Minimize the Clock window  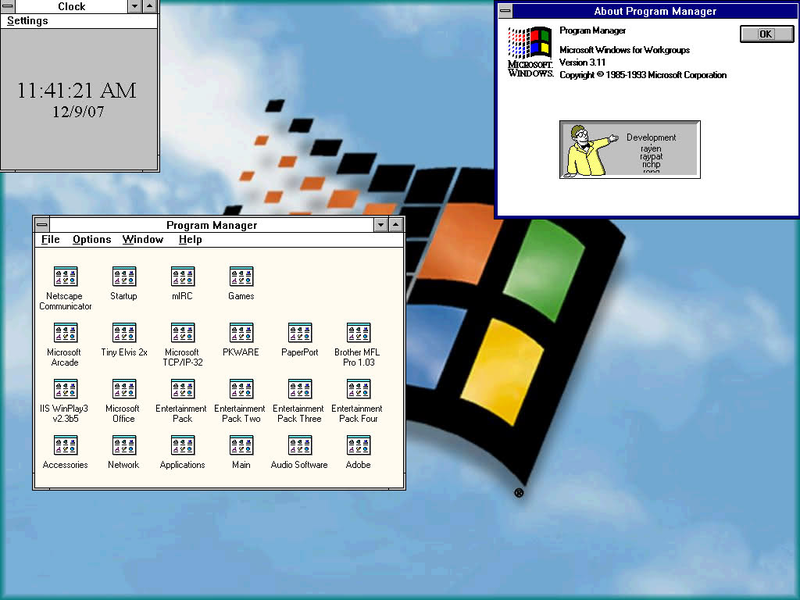click(x=134, y=6)
